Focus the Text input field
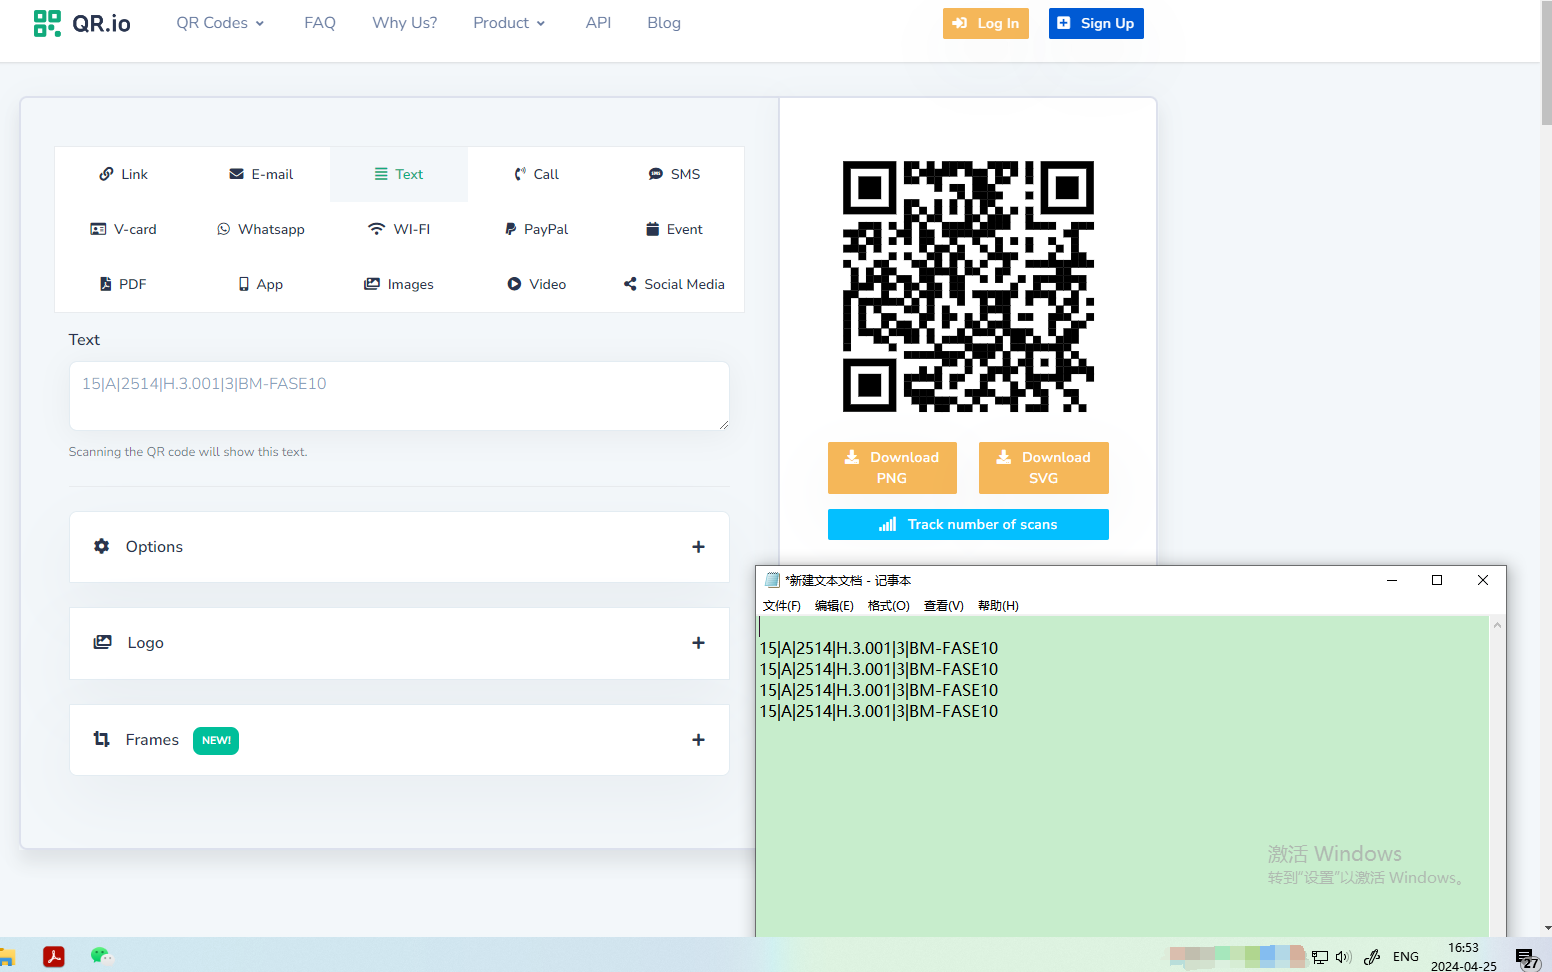This screenshot has height=972, width=1552. coord(399,396)
